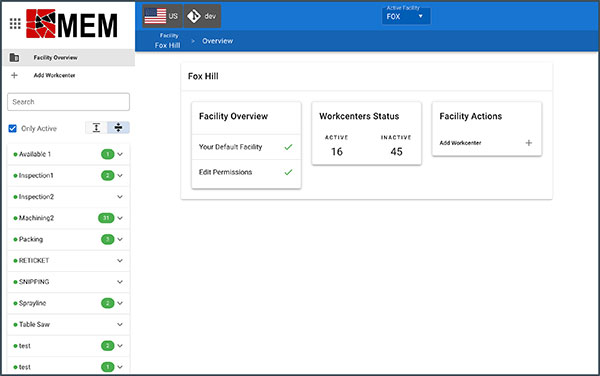
Task: Click the dev git branch icon
Action: click(194, 16)
